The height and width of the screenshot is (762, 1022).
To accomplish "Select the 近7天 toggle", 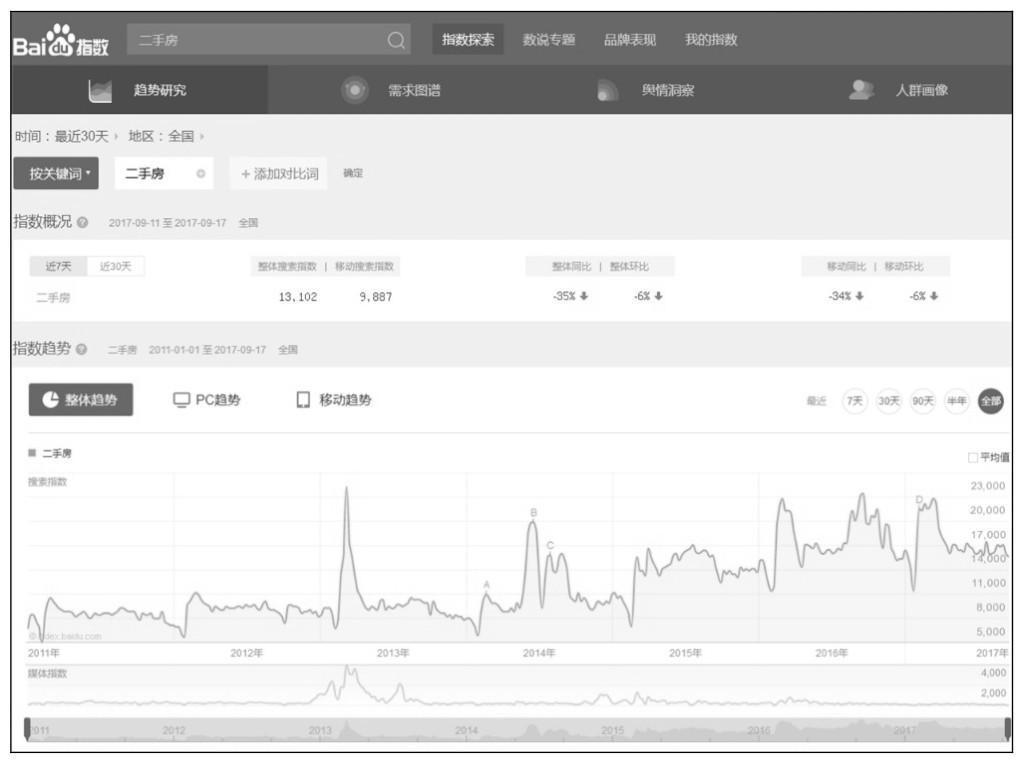I will (58, 266).
